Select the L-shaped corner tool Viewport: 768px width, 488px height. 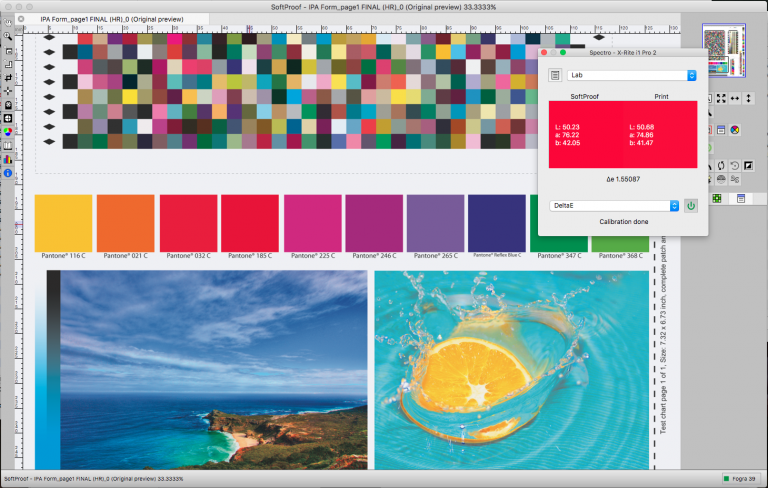pyautogui.click(x=8, y=64)
